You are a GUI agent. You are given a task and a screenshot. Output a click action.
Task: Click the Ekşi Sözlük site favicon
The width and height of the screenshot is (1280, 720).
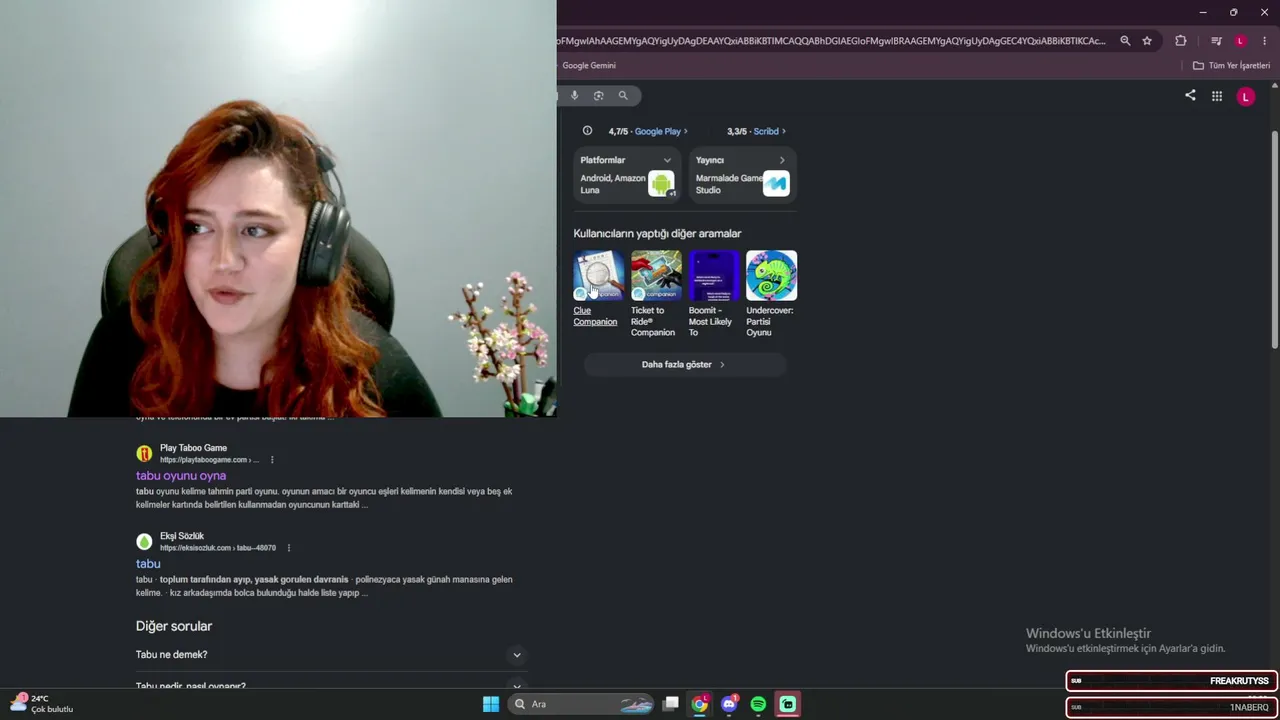click(144, 541)
